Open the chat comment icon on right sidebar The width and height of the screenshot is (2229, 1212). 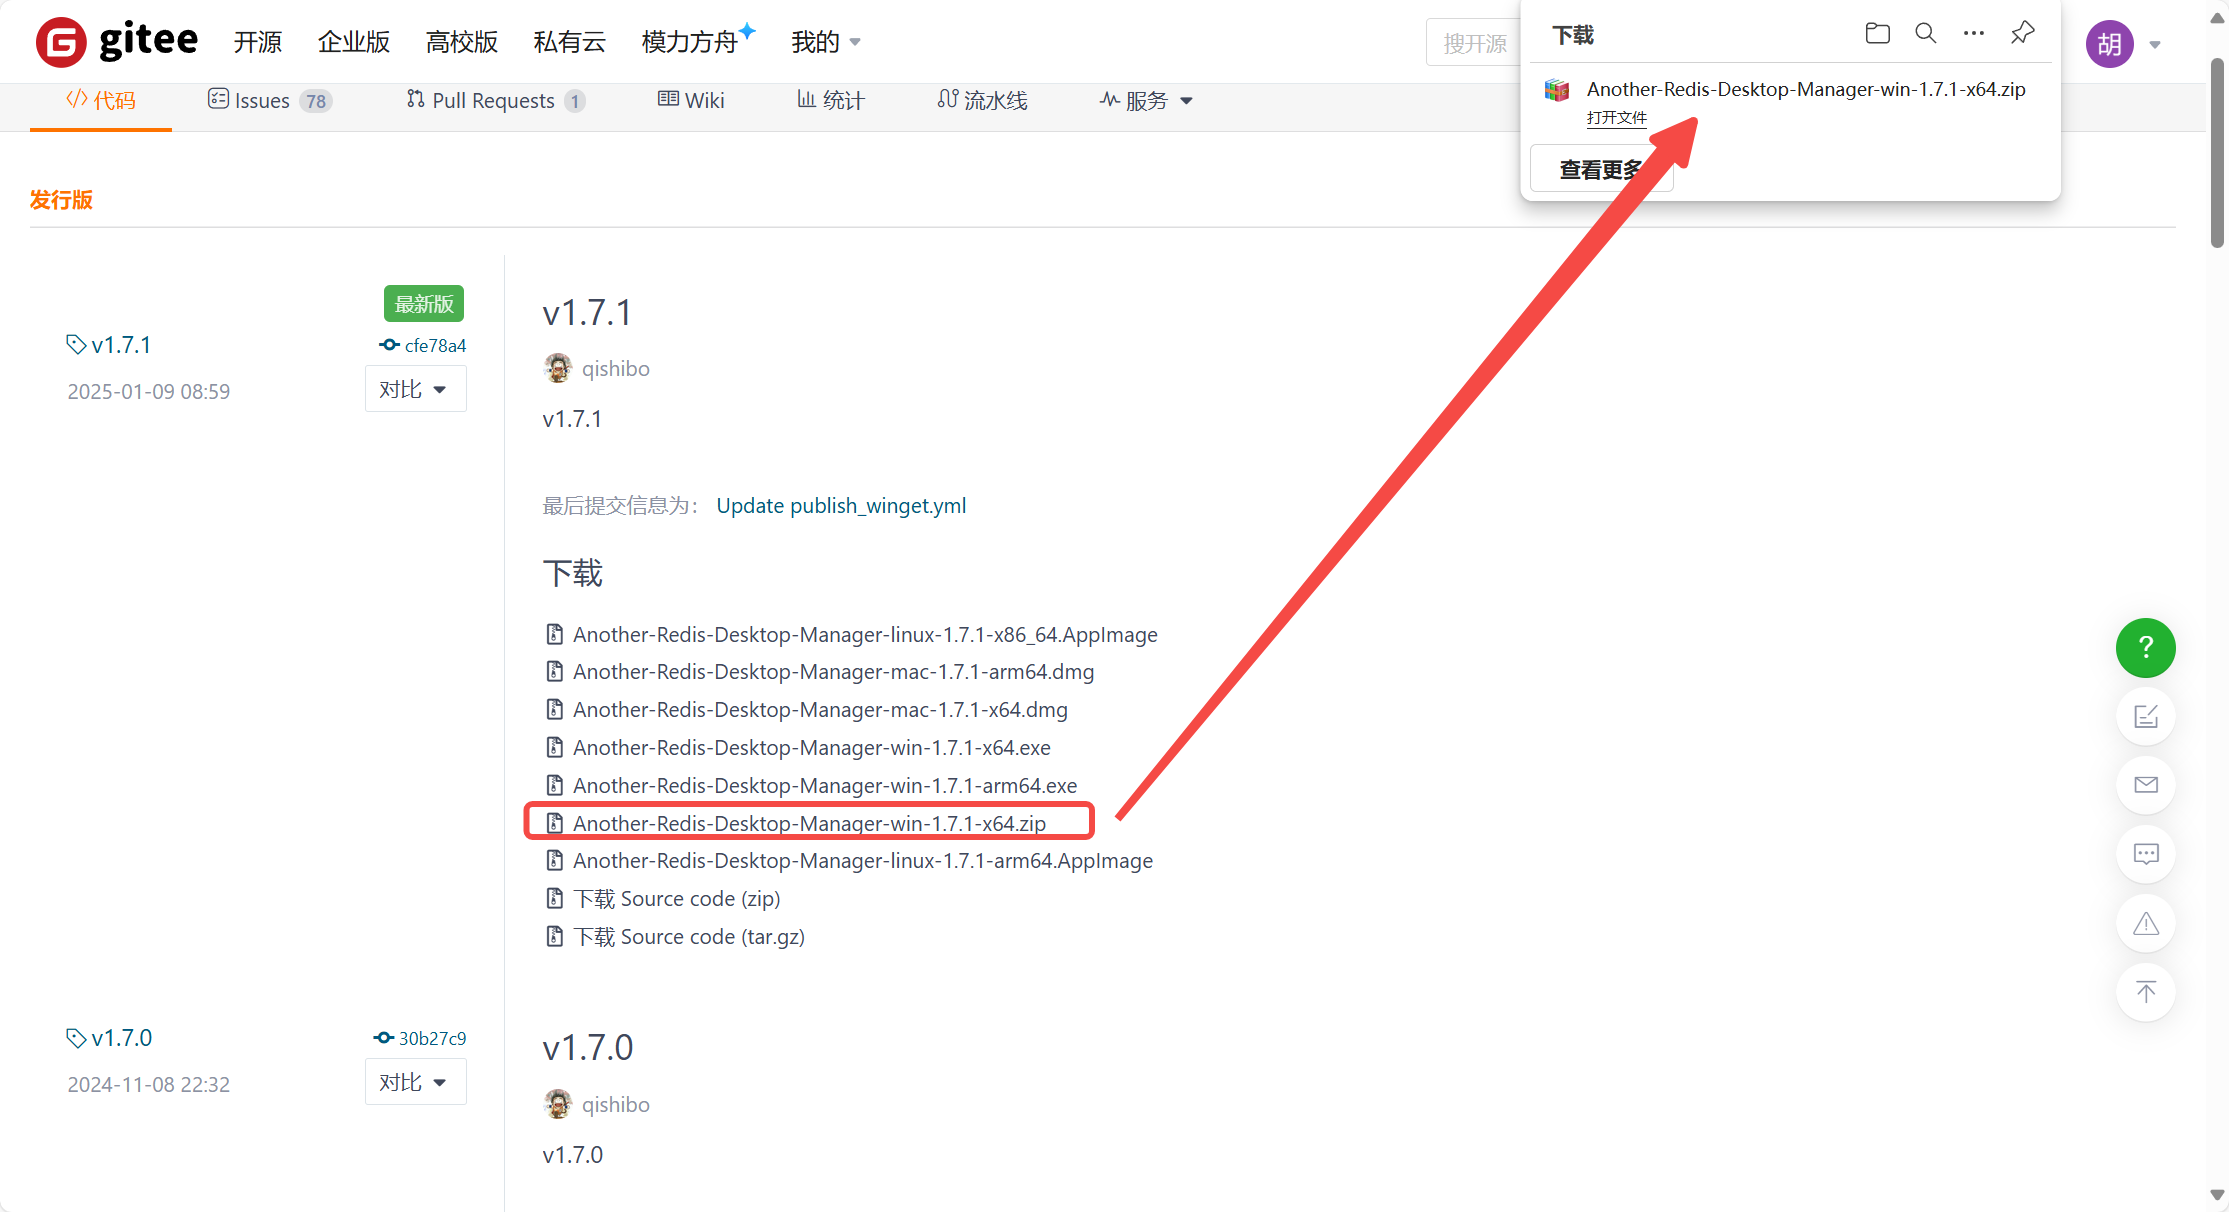pos(2146,854)
